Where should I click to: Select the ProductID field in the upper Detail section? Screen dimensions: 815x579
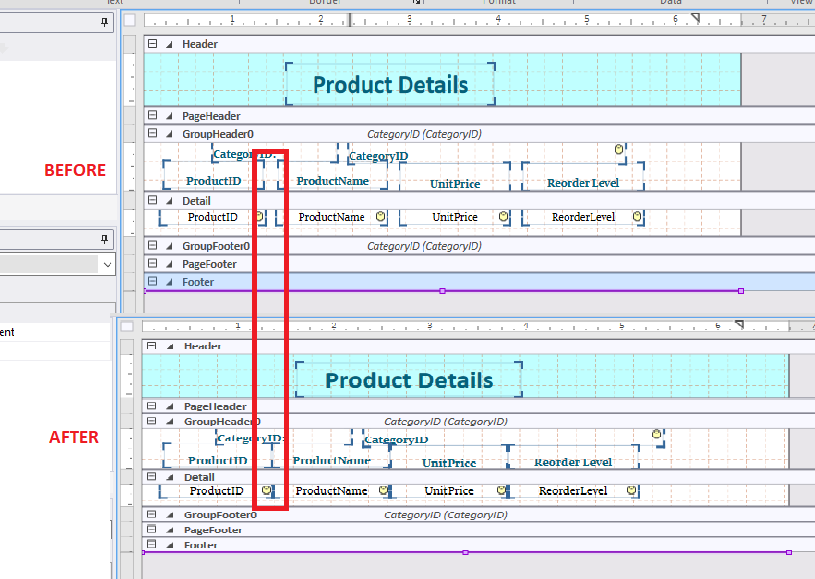[x=213, y=217]
